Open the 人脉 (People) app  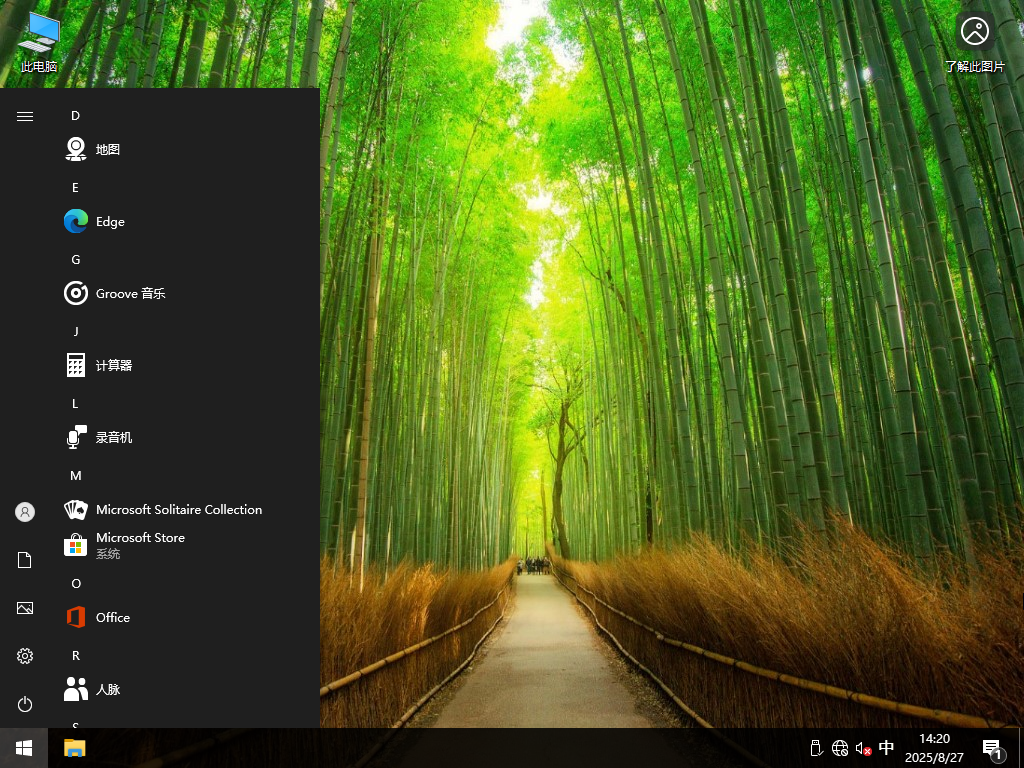coord(111,689)
